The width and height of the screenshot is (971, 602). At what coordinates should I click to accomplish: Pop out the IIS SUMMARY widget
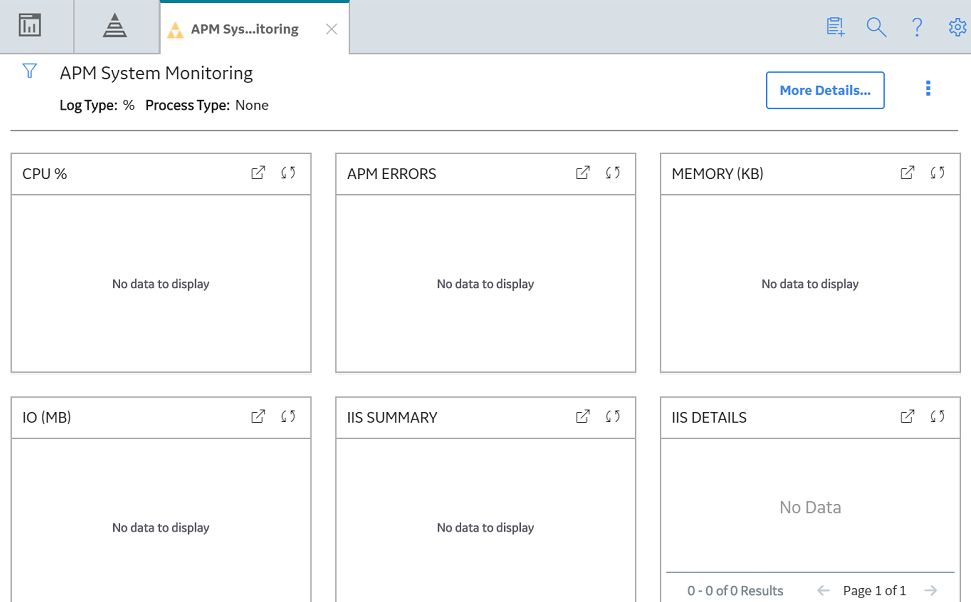pyautogui.click(x=583, y=416)
